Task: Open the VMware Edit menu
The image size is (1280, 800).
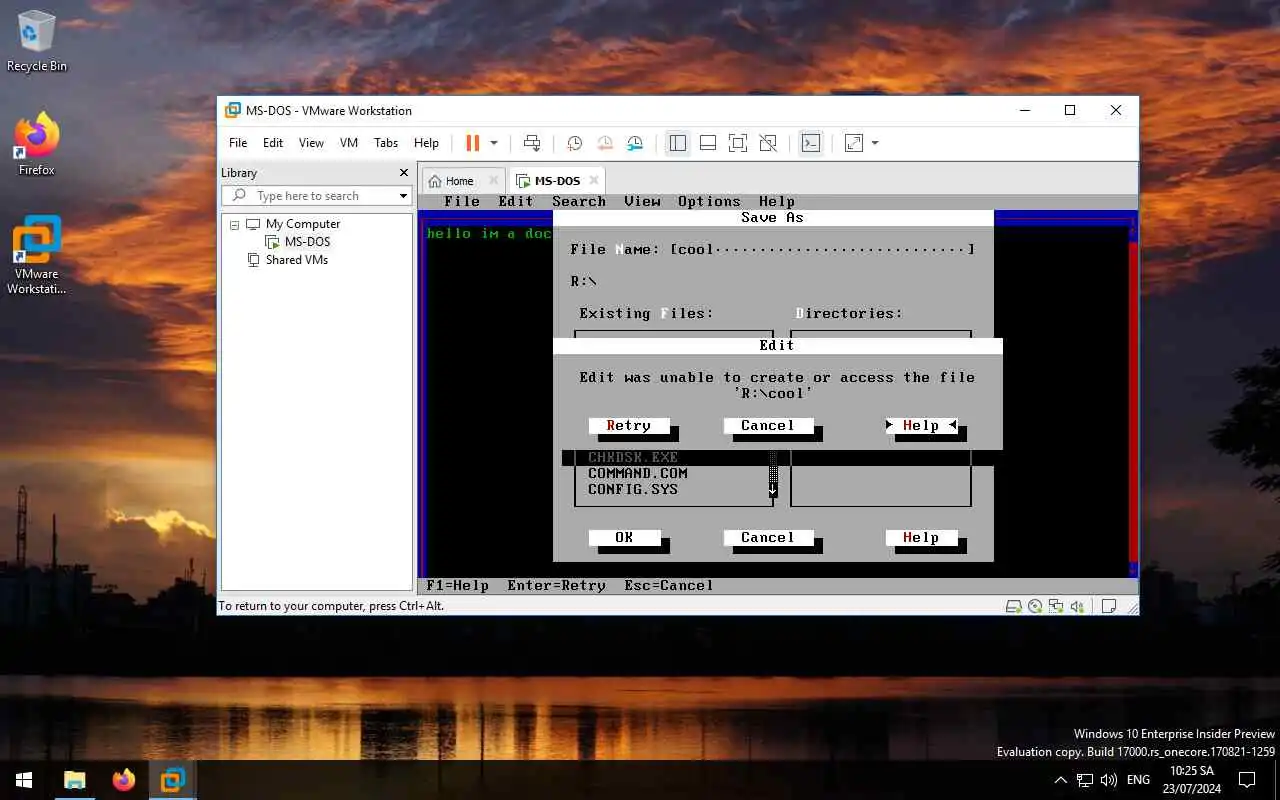Action: pyautogui.click(x=273, y=143)
